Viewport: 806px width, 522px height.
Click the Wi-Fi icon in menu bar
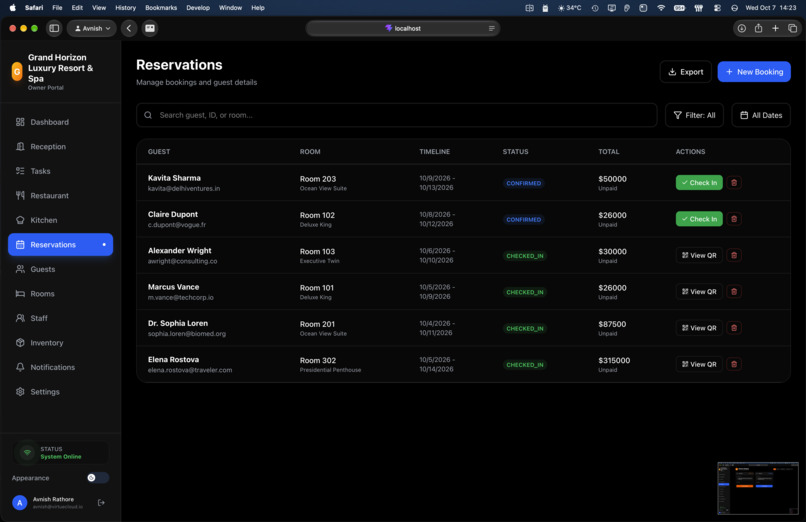[661, 8]
